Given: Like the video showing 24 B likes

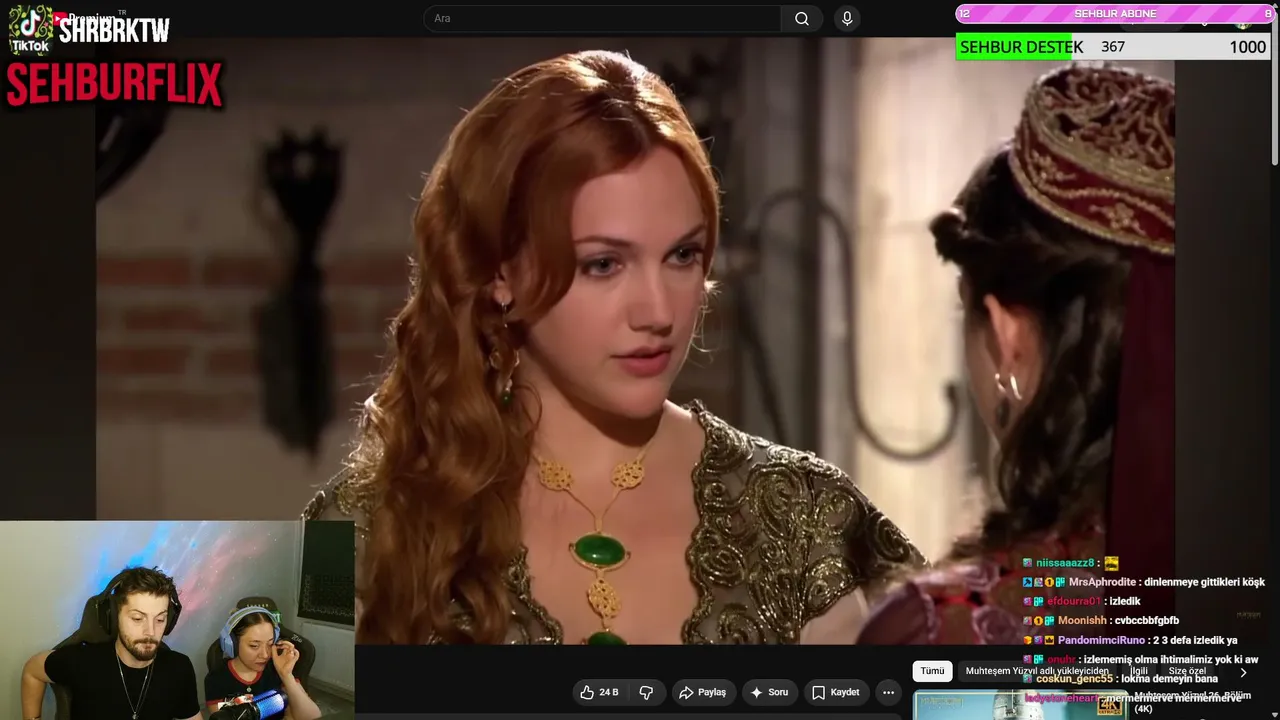Looking at the screenshot, I should [x=600, y=692].
